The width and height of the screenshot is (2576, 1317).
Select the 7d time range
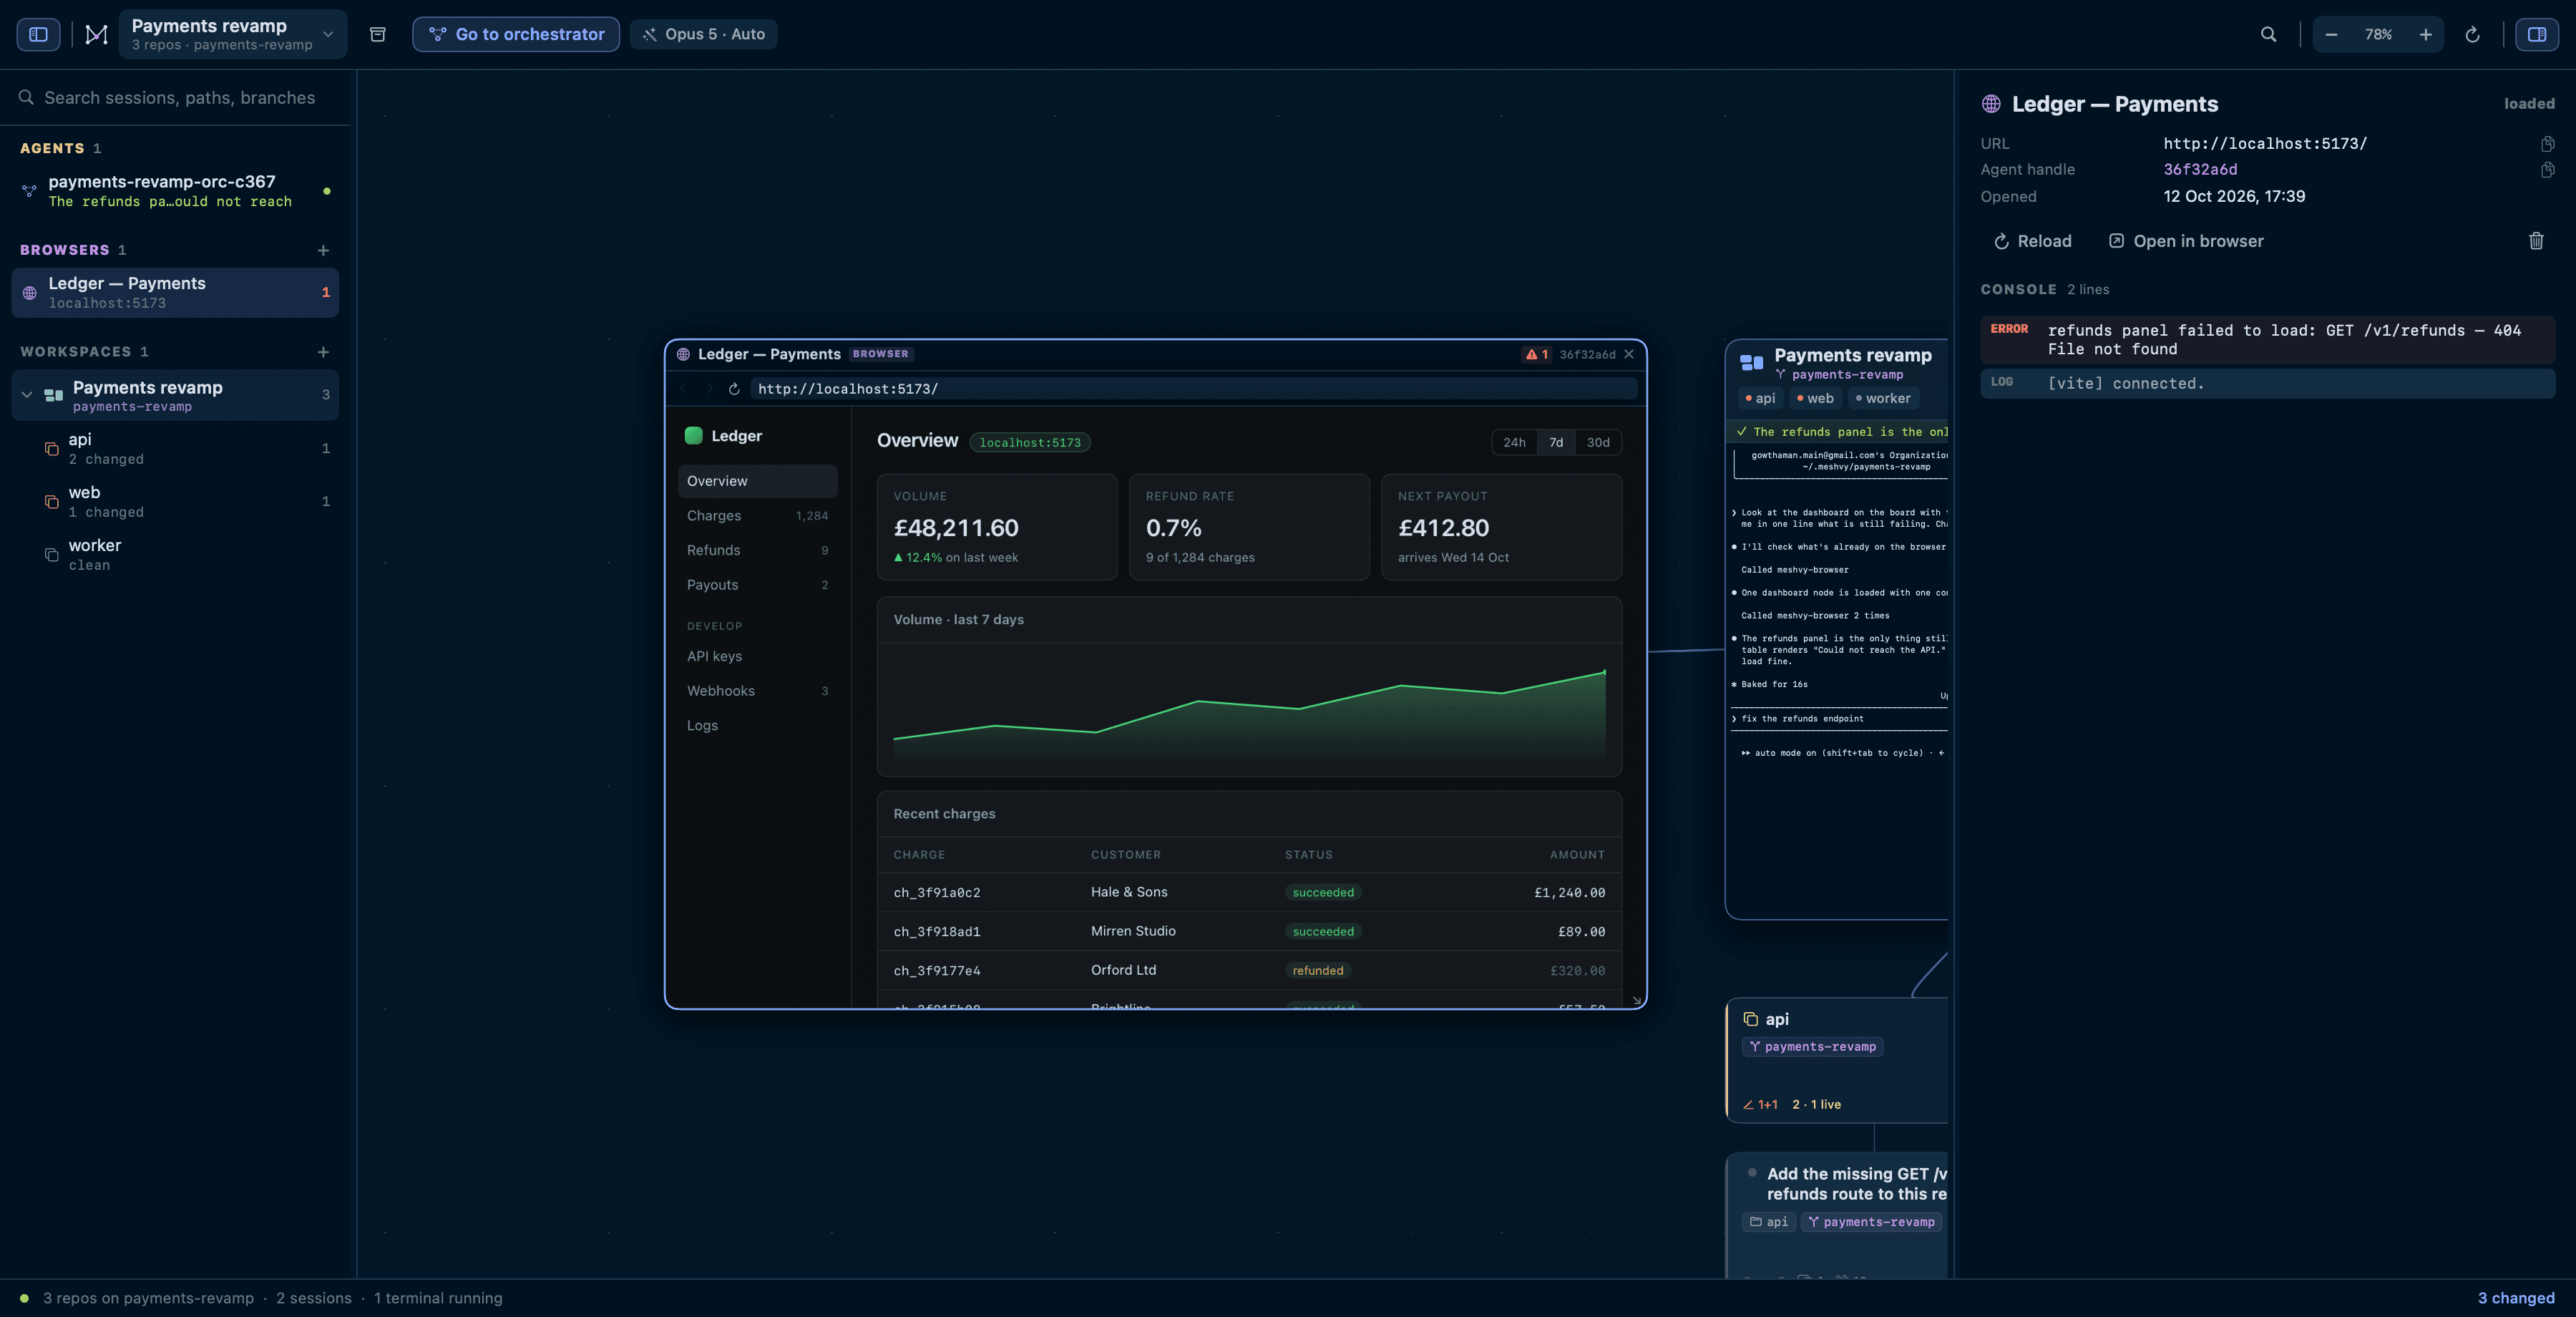pos(1556,442)
